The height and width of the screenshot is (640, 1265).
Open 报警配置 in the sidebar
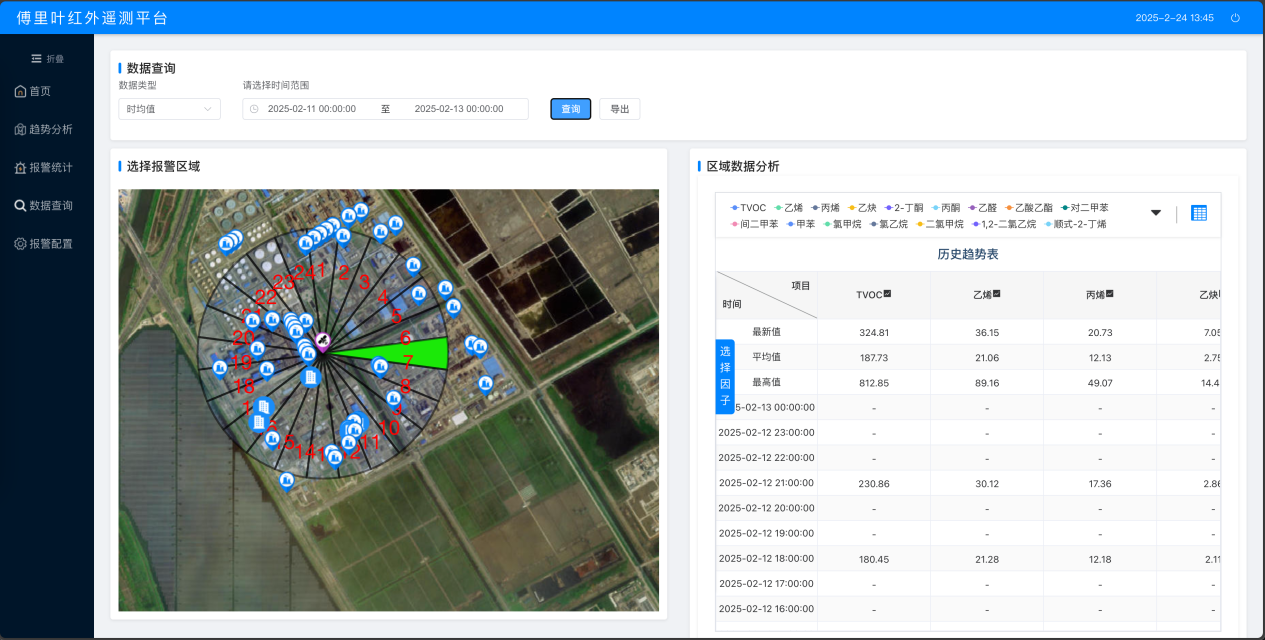pos(50,243)
